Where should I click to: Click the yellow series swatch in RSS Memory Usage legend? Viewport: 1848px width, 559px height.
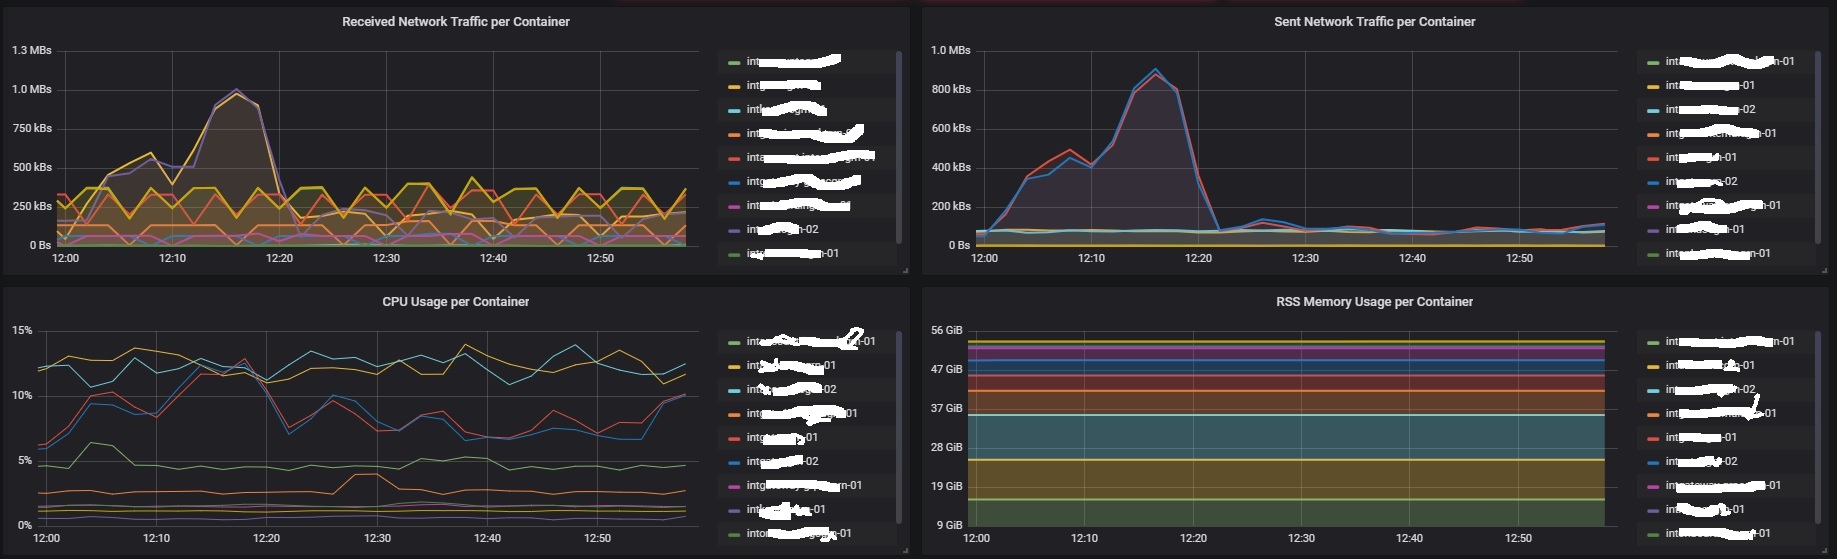(x=1653, y=366)
